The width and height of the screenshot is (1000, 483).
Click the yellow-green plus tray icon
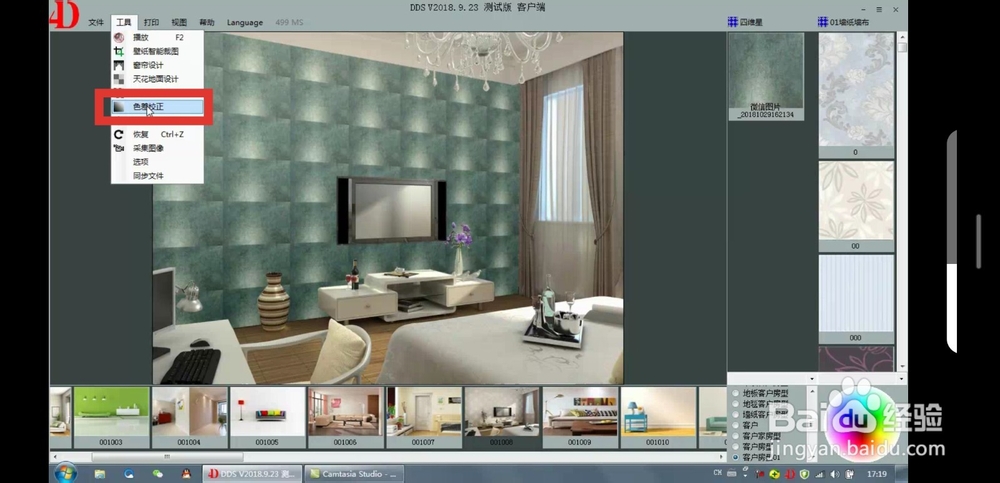click(774, 474)
